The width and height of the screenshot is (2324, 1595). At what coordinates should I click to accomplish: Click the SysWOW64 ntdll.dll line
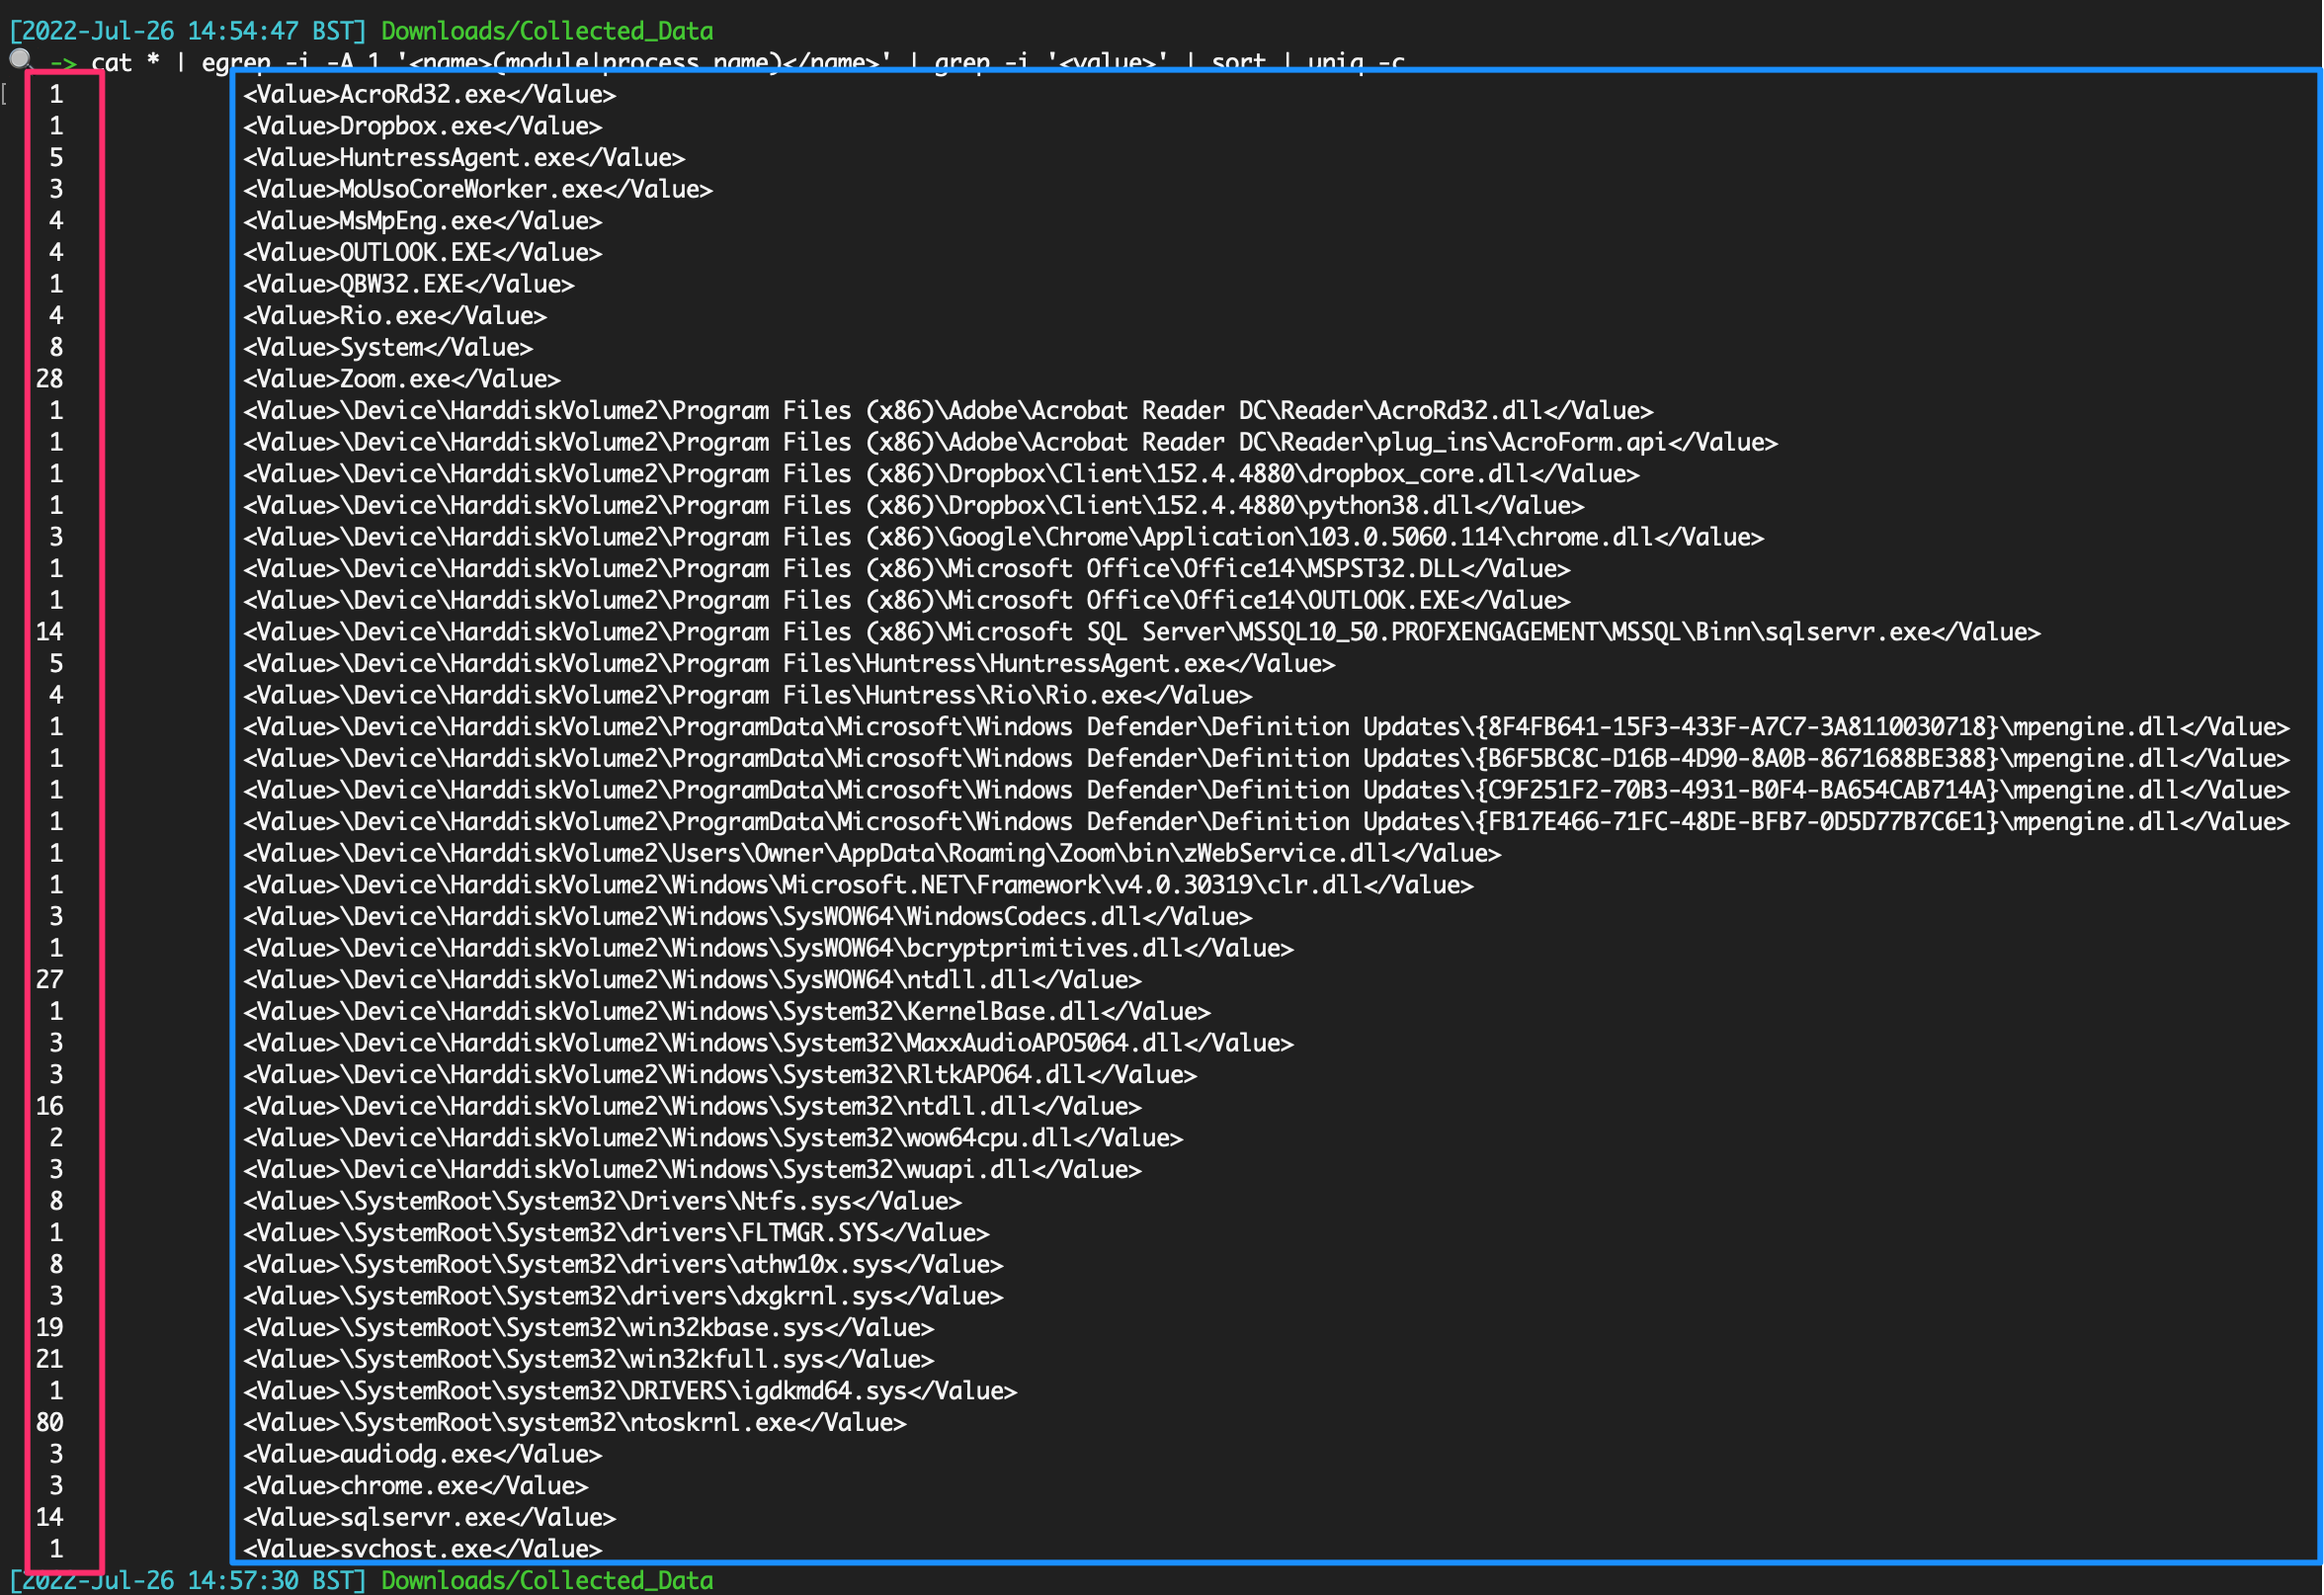pyautogui.click(x=692, y=980)
